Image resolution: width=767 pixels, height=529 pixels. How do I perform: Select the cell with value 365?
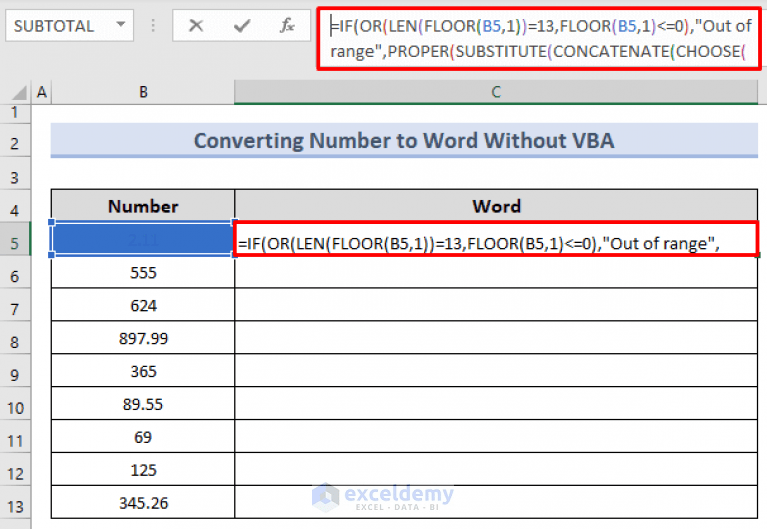143,371
